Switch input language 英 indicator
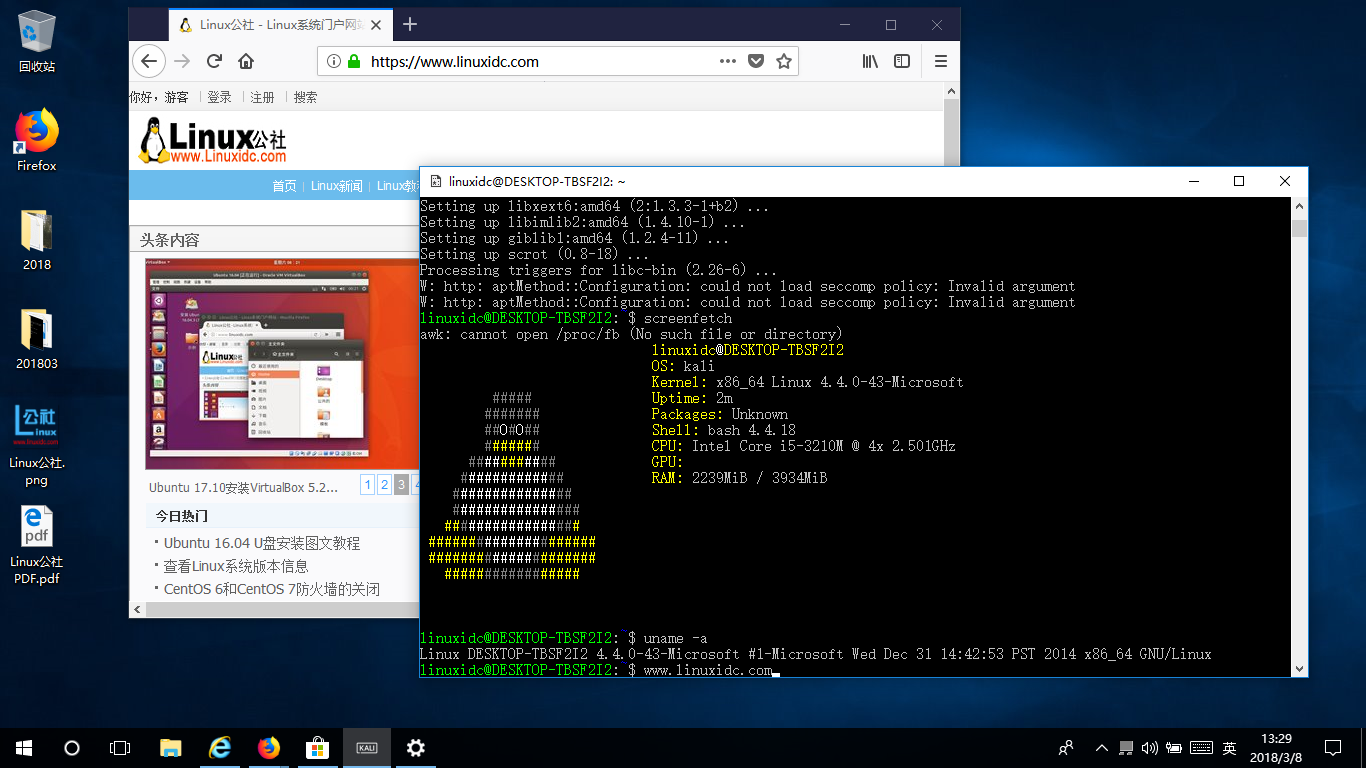Image resolution: width=1366 pixels, height=768 pixels. [x=1229, y=748]
